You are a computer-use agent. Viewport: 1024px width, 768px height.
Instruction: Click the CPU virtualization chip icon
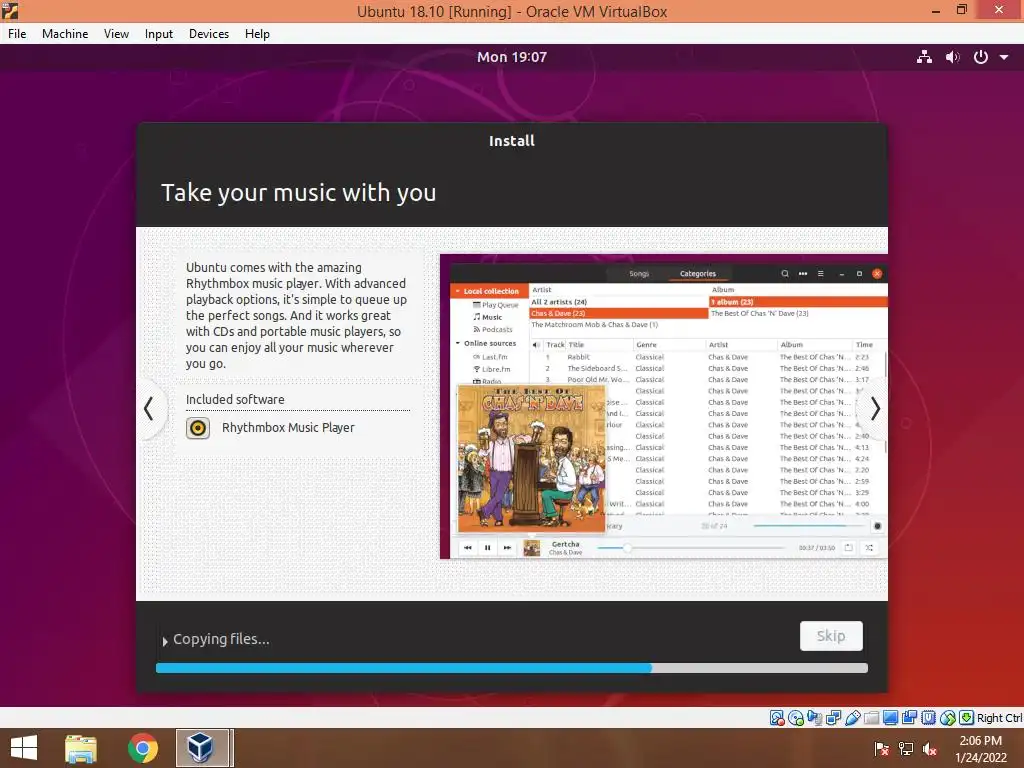pyautogui.click(x=928, y=718)
